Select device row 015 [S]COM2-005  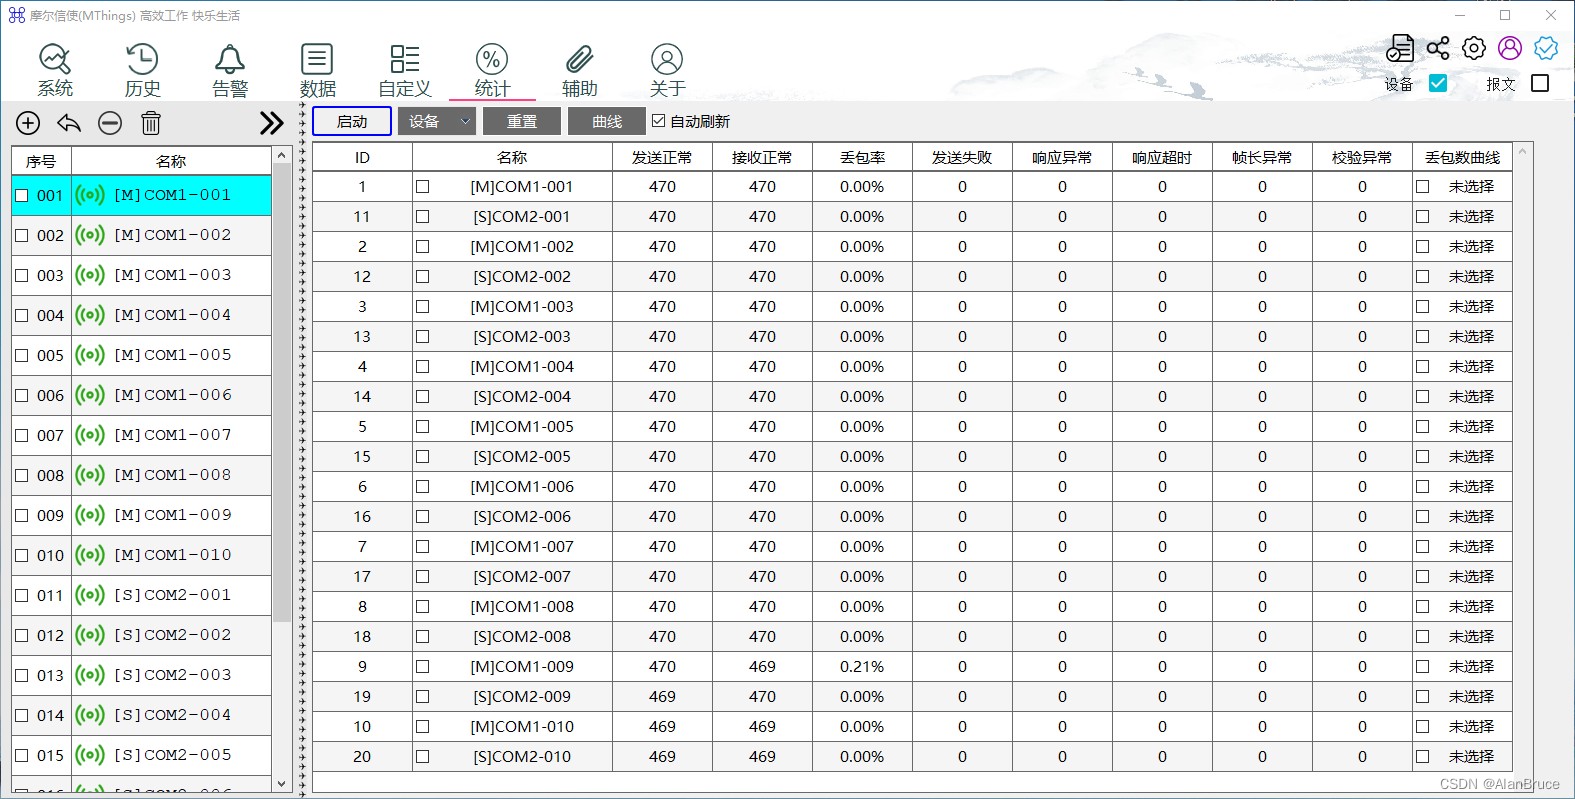(141, 755)
